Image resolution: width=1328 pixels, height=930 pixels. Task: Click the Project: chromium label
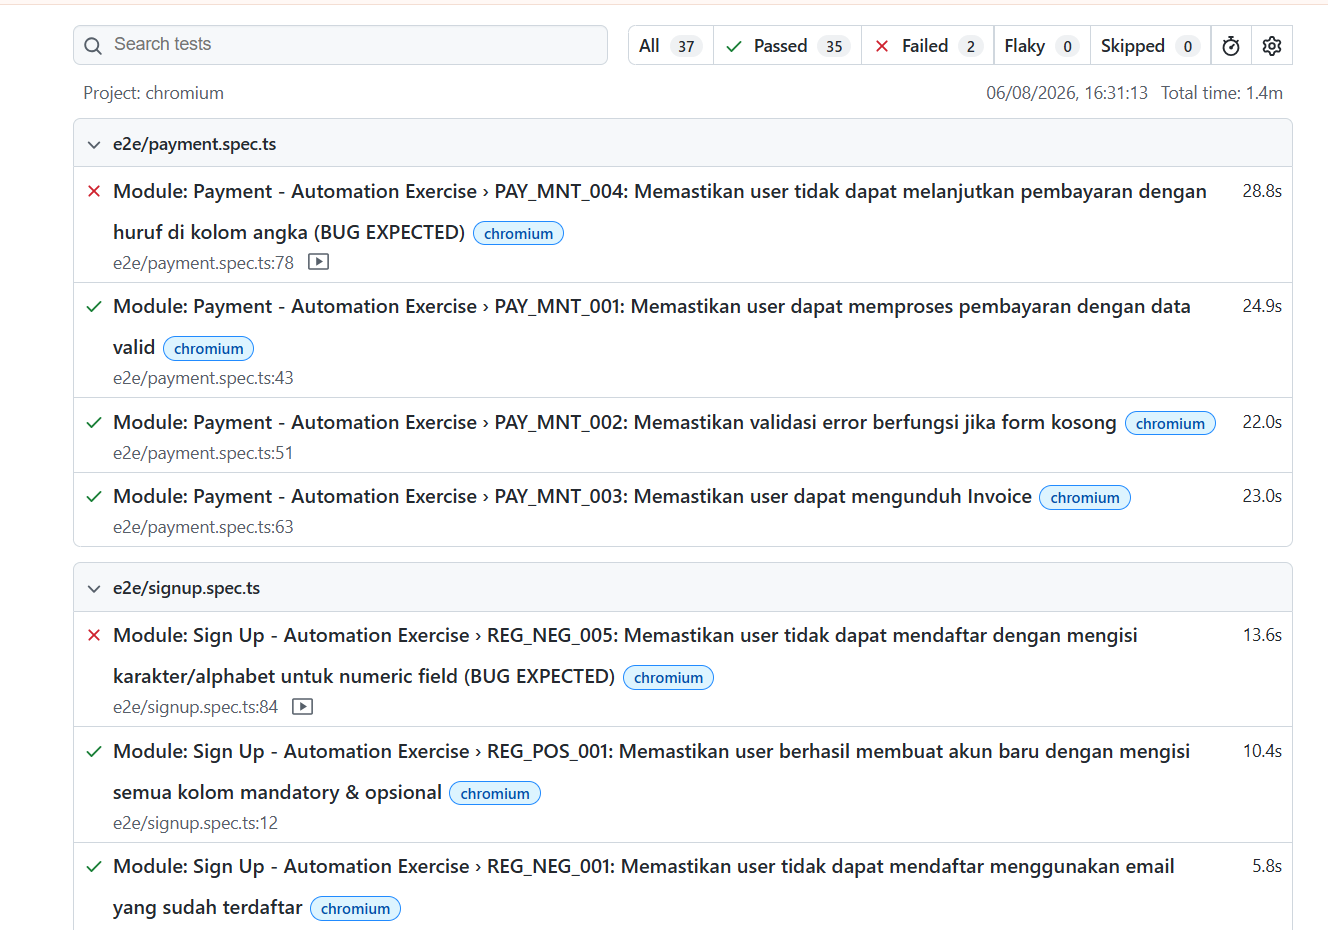pyautogui.click(x=153, y=93)
